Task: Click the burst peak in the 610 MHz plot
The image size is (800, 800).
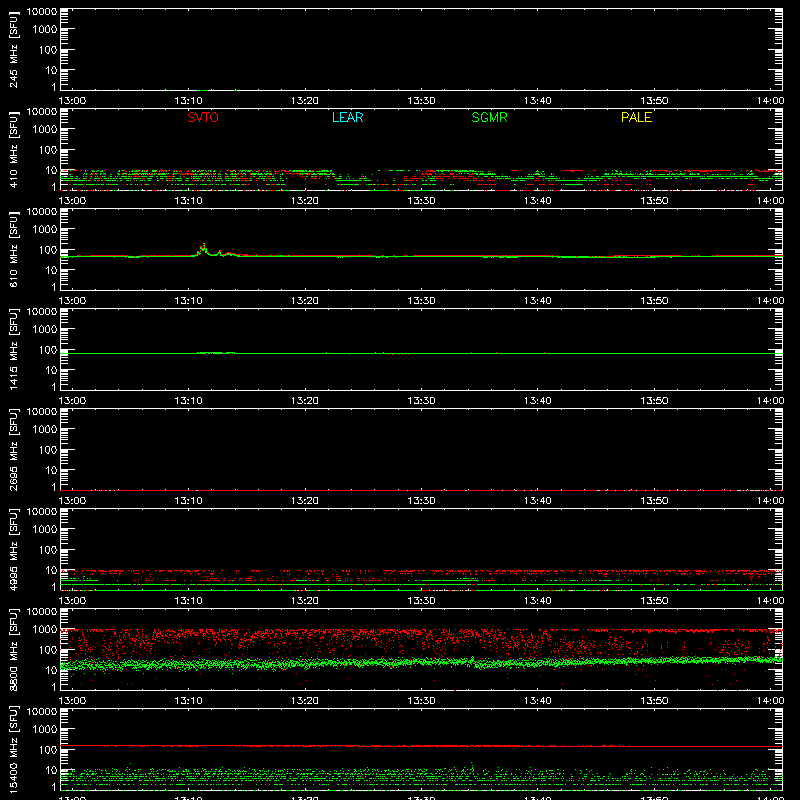Action: (204, 245)
